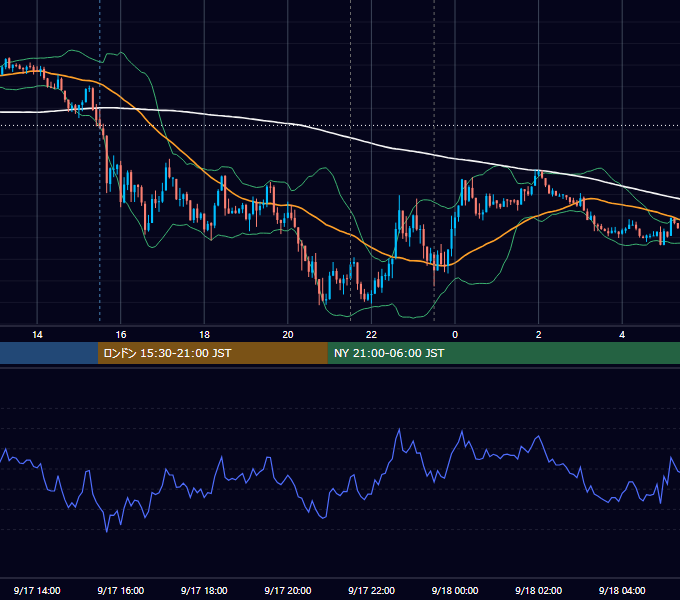This screenshot has width=680, height=600.
Task: Click the 2 hour label on price chart axis
Action: (x=539, y=335)
